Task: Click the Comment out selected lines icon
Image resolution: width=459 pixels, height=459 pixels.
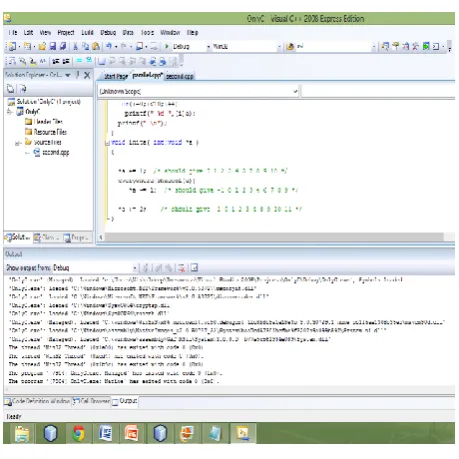Action: tap(79, 61)
